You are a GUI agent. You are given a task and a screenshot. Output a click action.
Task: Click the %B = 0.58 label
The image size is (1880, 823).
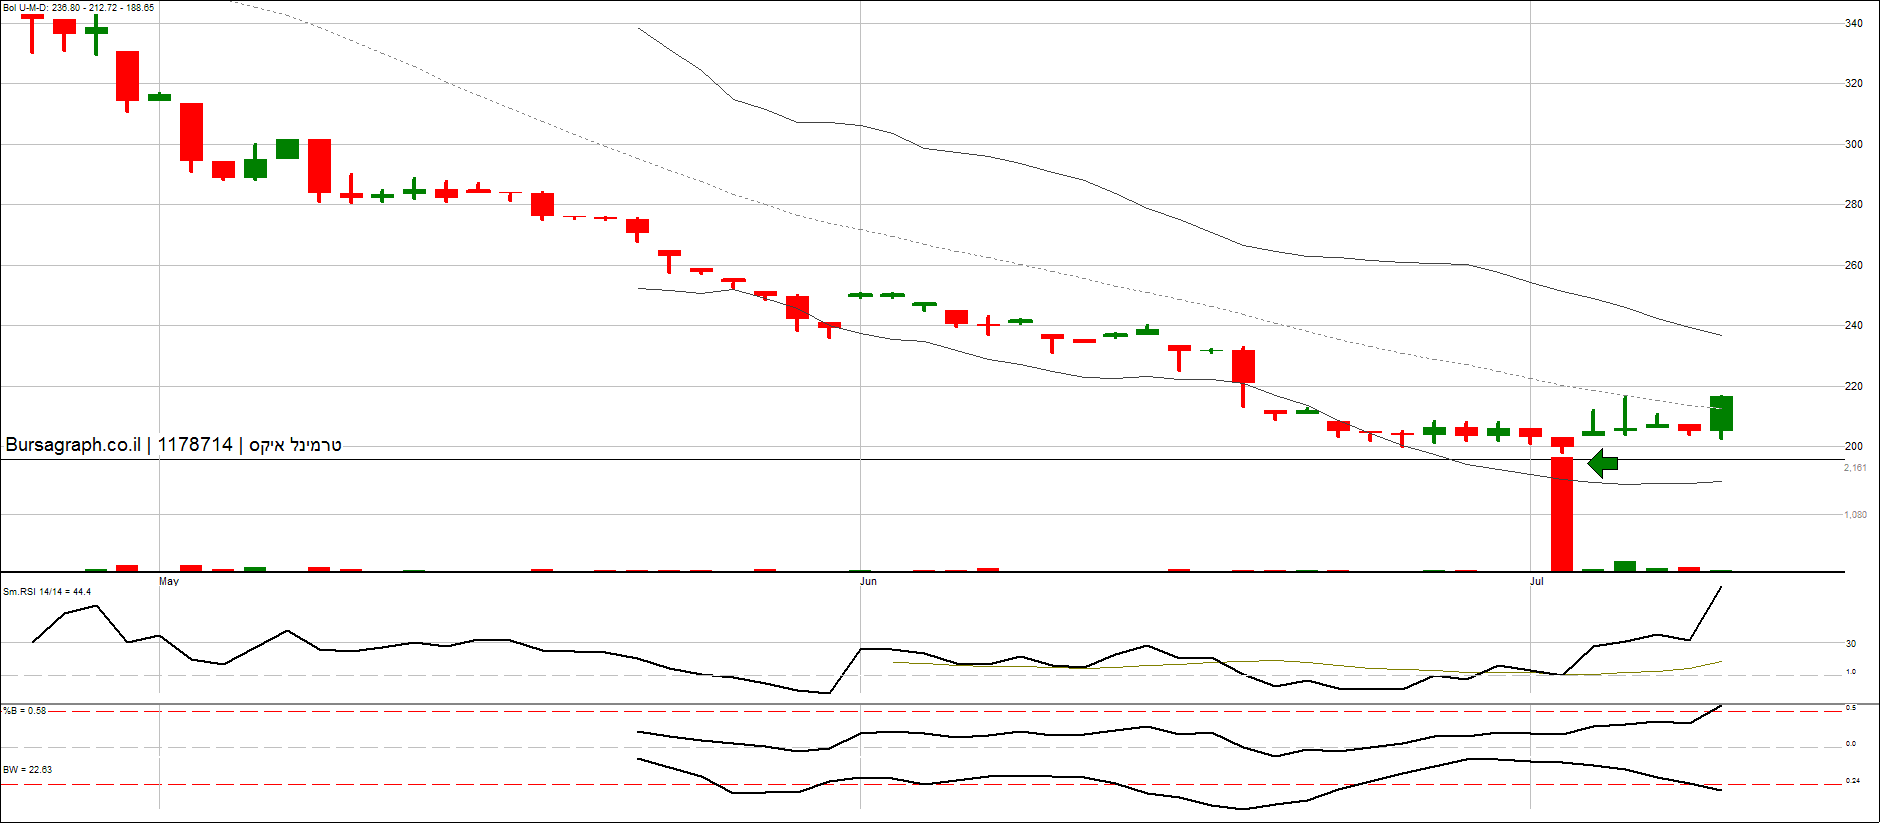coord(24,711)
